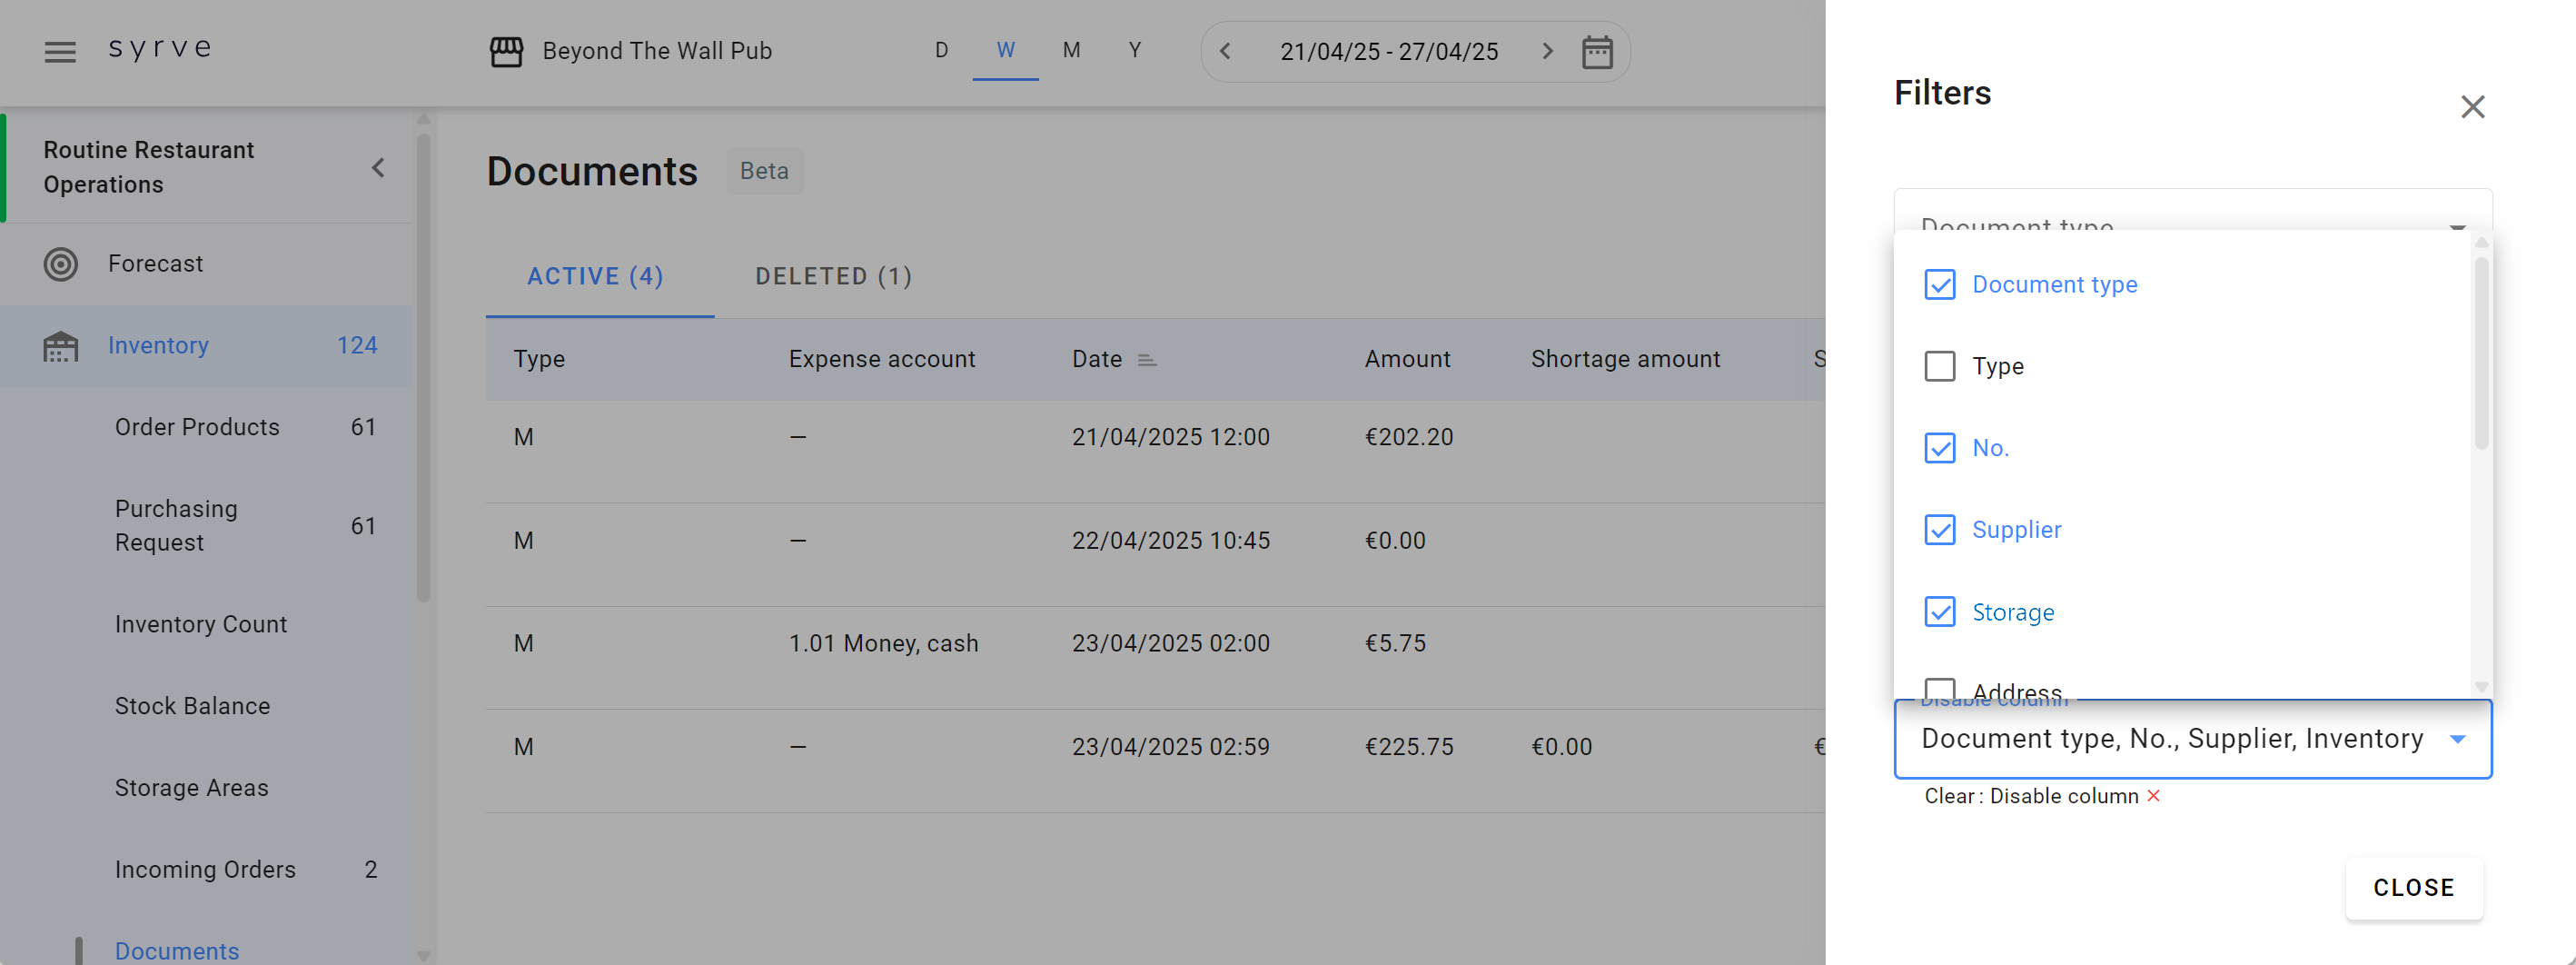
Task: Open Stock Balance in the sidebar
Action: click(x=192, y=706)
